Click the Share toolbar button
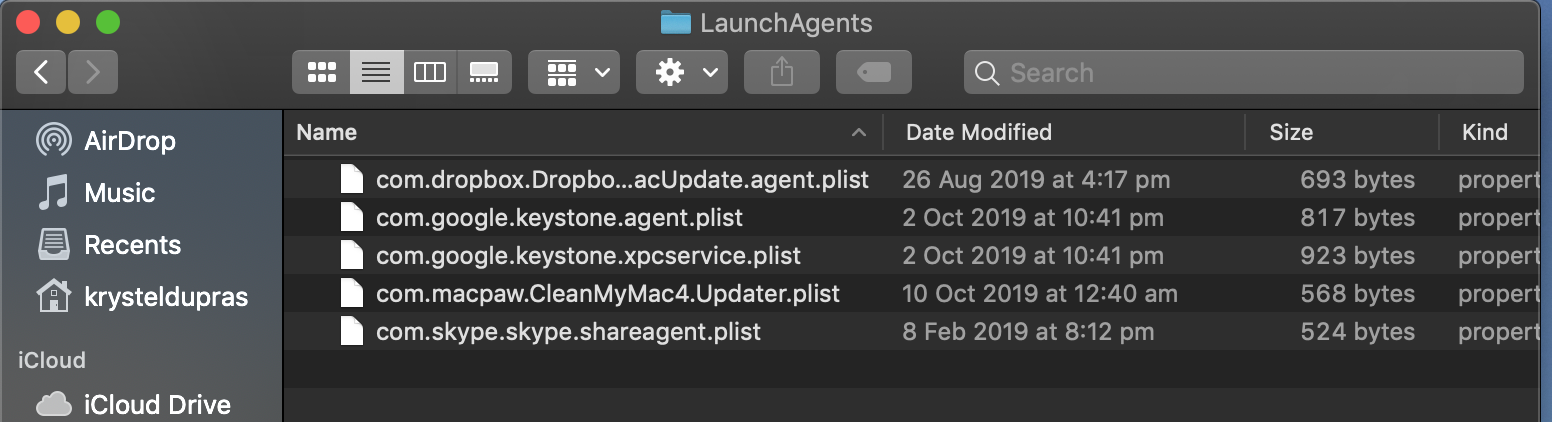 pyautogui.click(x=782, y=72)
